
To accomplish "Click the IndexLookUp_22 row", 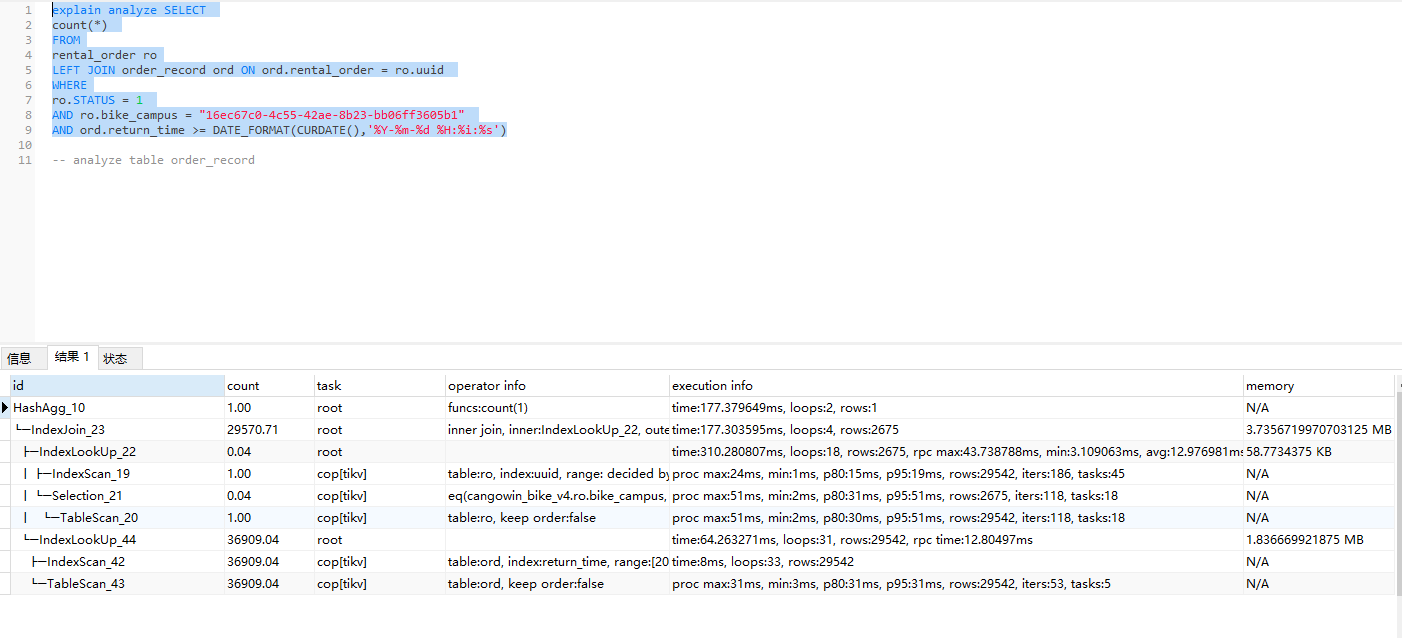I will tap(87, 452).
